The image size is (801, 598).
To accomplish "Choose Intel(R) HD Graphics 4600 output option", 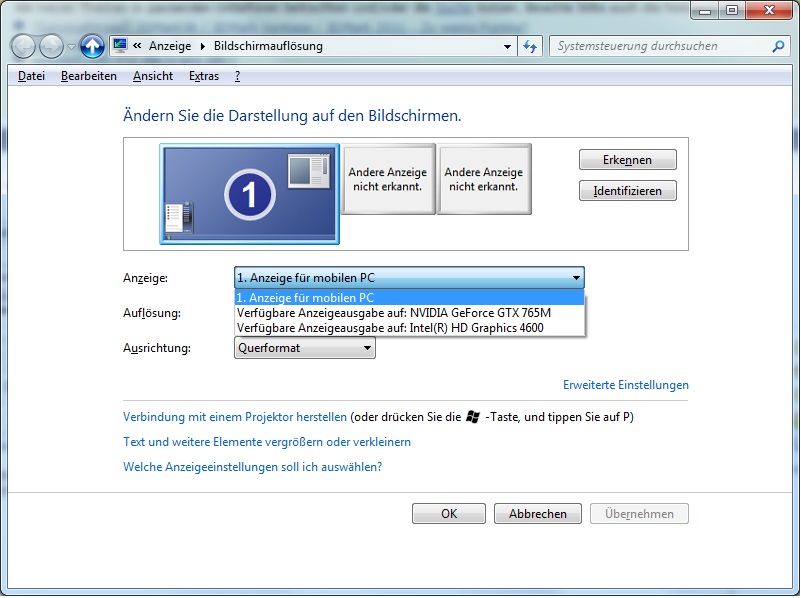I will click(x=409, y=328).
